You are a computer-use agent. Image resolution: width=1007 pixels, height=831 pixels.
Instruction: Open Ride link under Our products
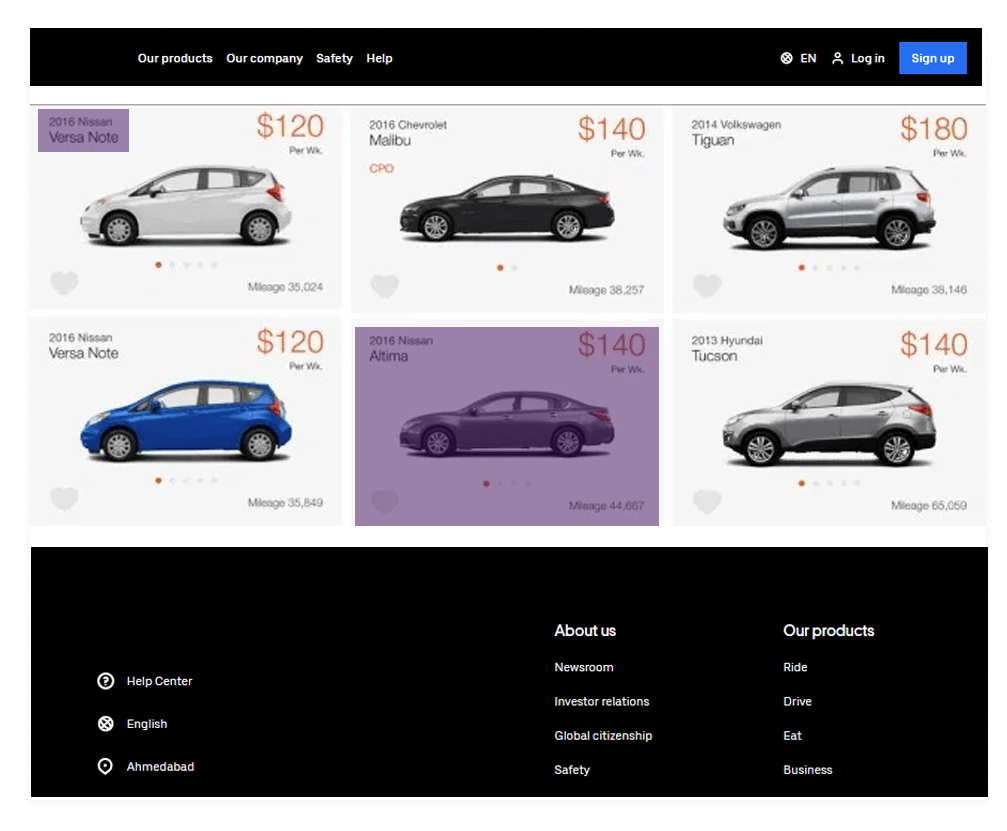click(795, 667)
